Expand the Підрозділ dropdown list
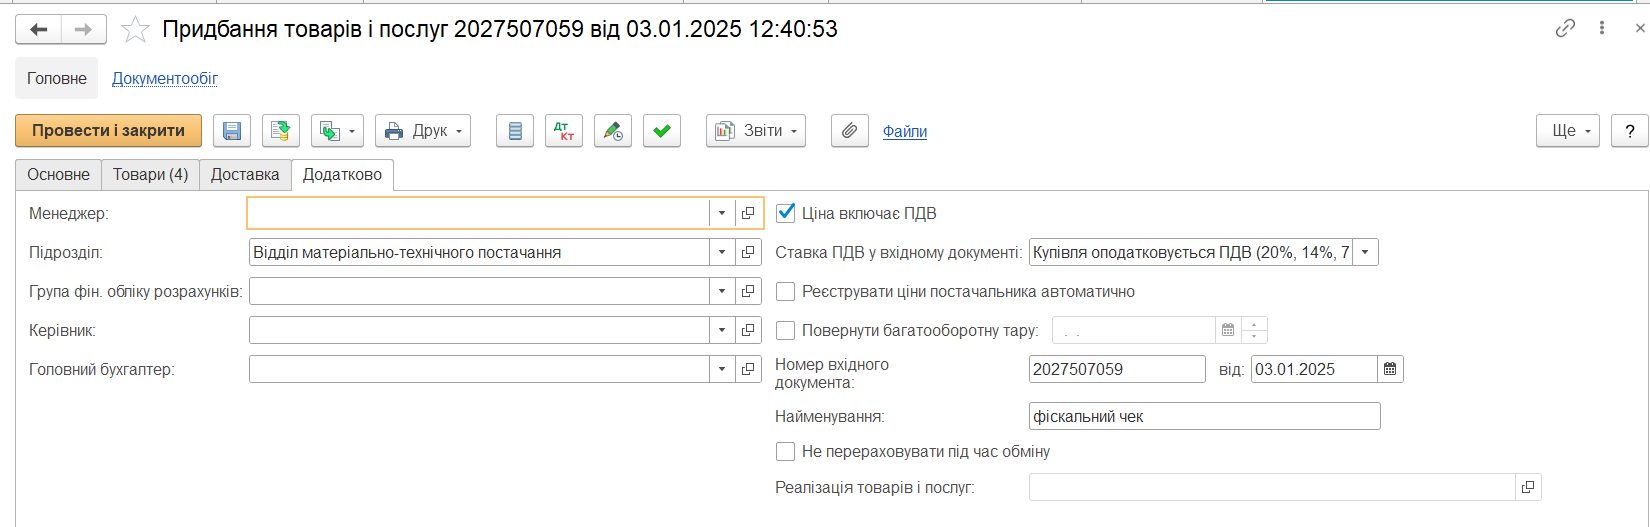This screenshot has width=1650, height=527. (722, 252)
